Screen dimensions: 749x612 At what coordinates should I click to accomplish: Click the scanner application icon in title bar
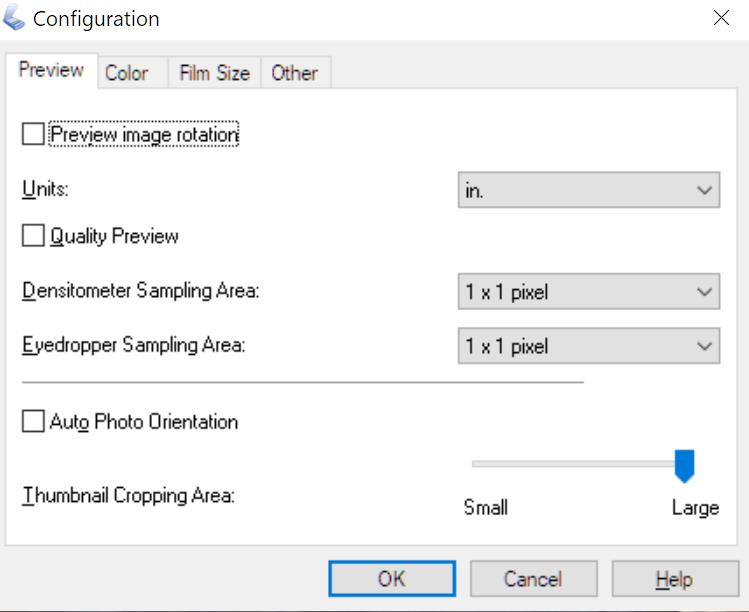pos(14,18)
